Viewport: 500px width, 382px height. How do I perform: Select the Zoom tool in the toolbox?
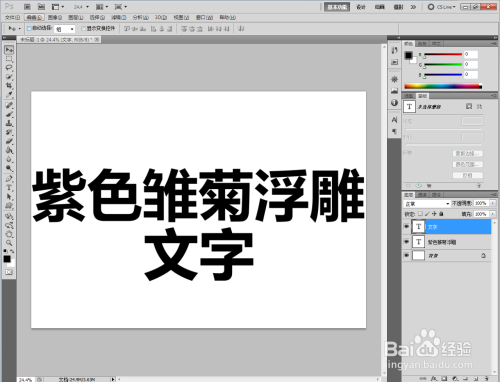9,243
